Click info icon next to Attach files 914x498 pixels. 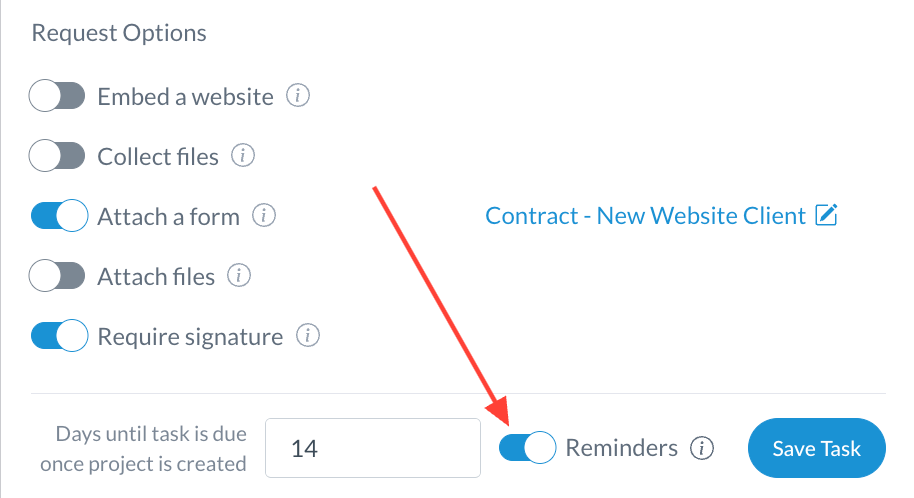coord(240,276)
